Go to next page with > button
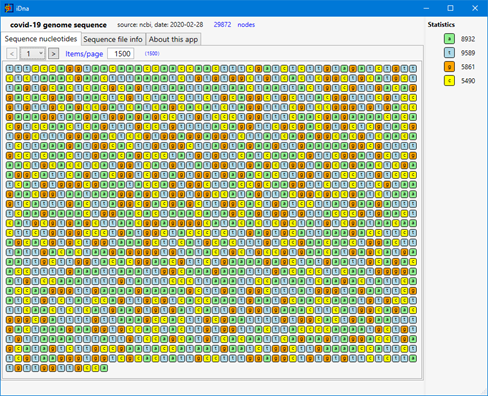Screen dimensions: 488x396 pos(53,53)
